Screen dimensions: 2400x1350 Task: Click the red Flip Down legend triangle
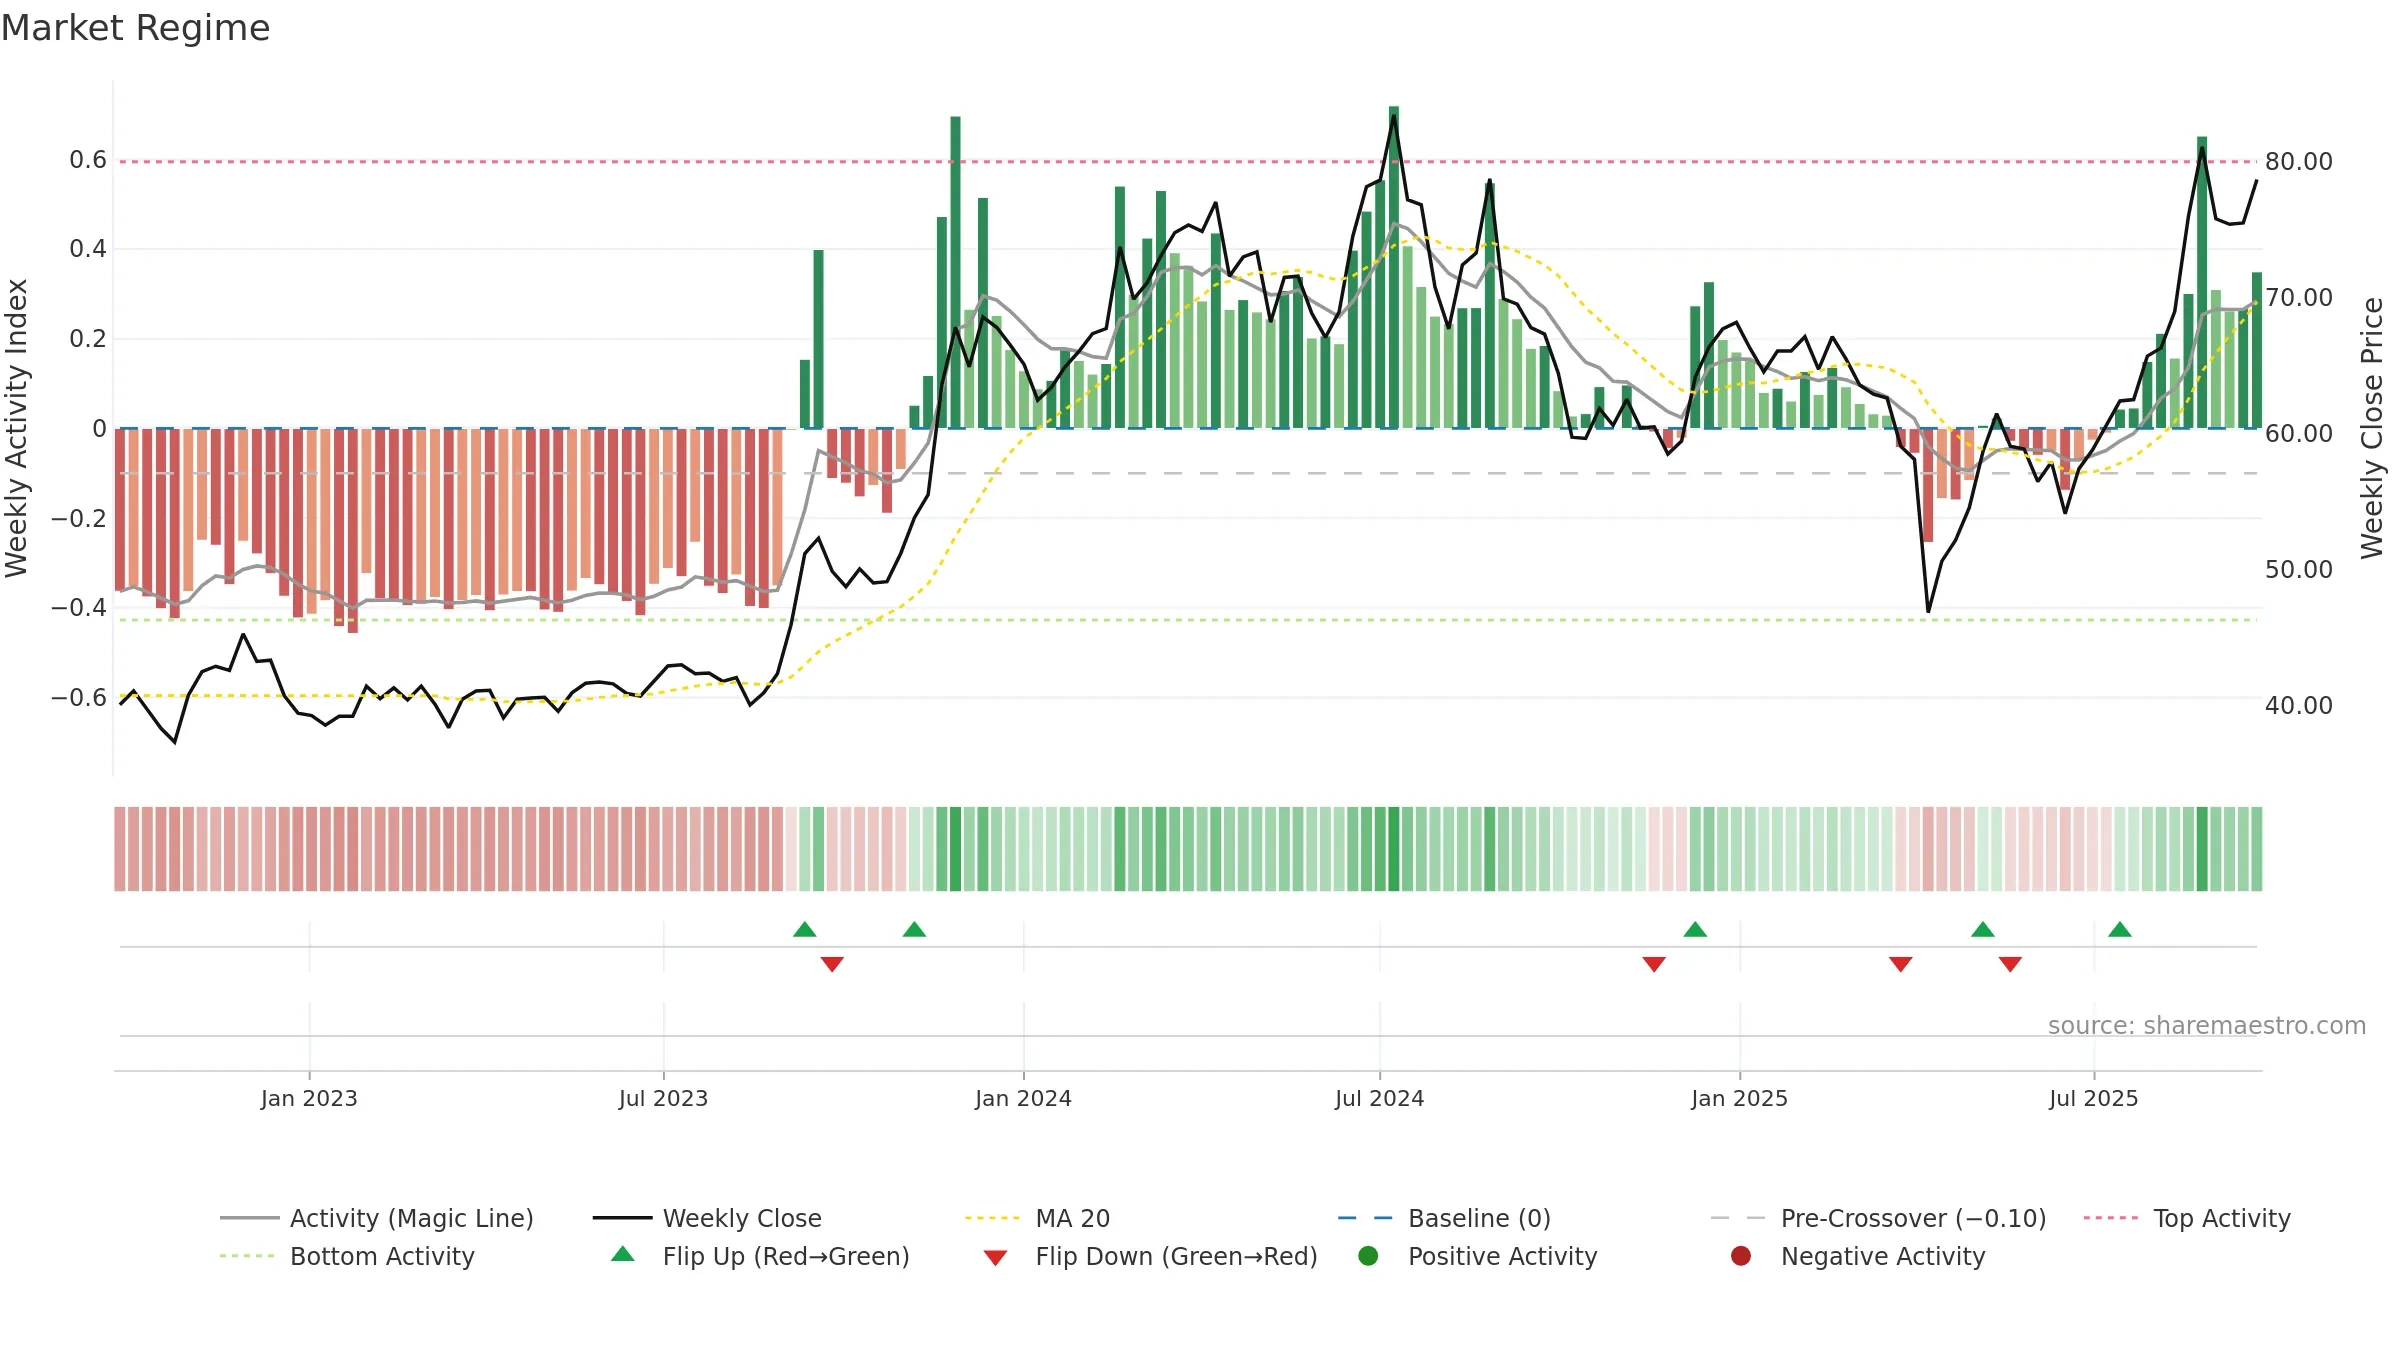click(995, 1258)
